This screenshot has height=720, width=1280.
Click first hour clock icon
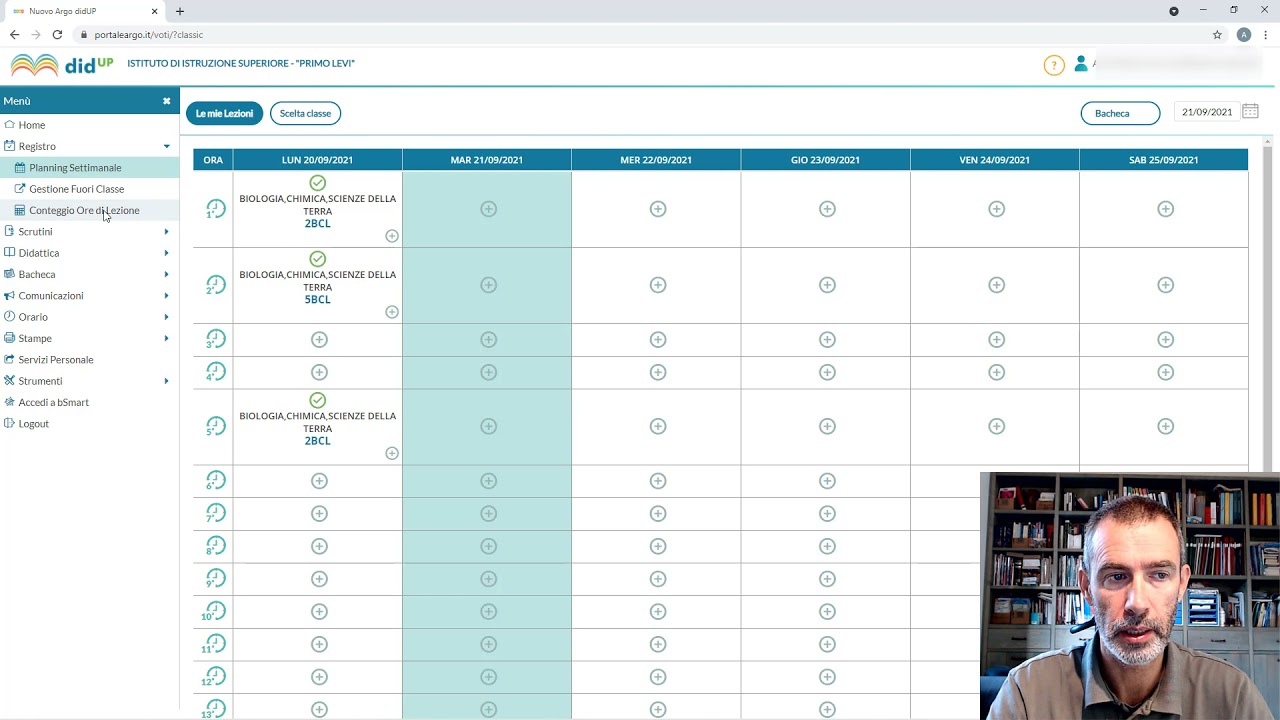215,209
